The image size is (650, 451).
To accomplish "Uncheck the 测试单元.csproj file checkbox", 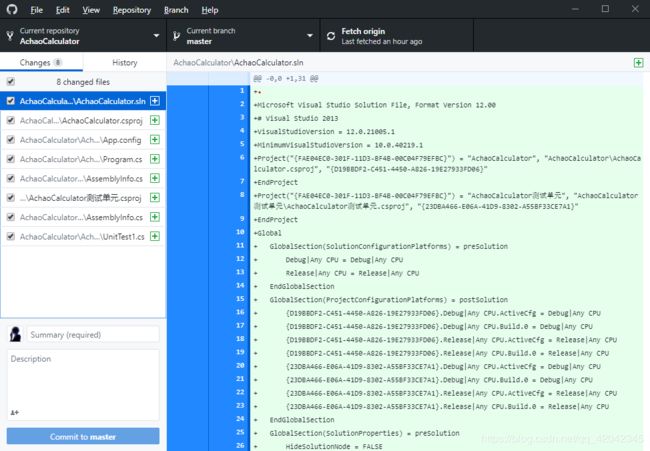I will point(11,198).
